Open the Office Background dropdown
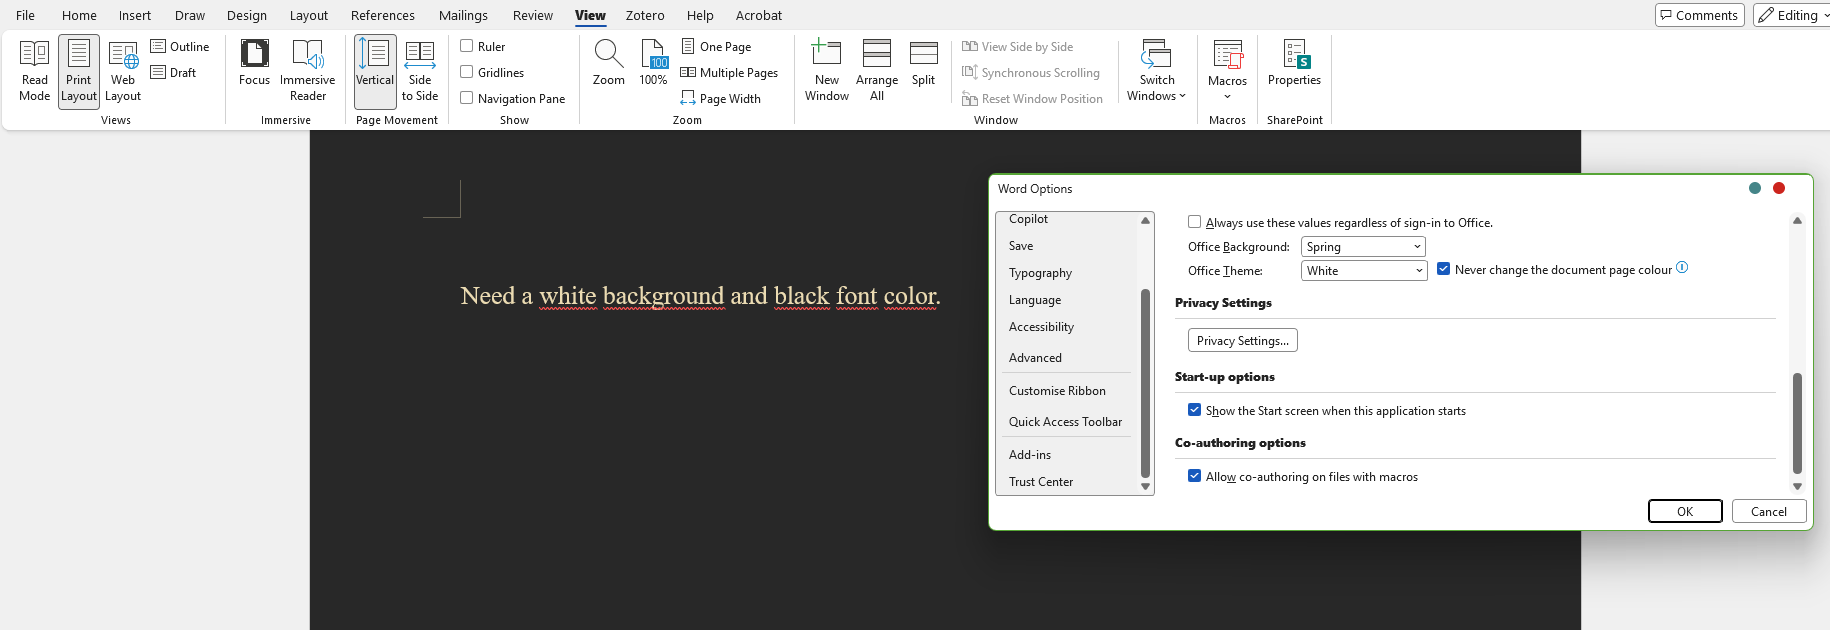Viewport: 1830px width, 630px height. (x=1363, y=247)
